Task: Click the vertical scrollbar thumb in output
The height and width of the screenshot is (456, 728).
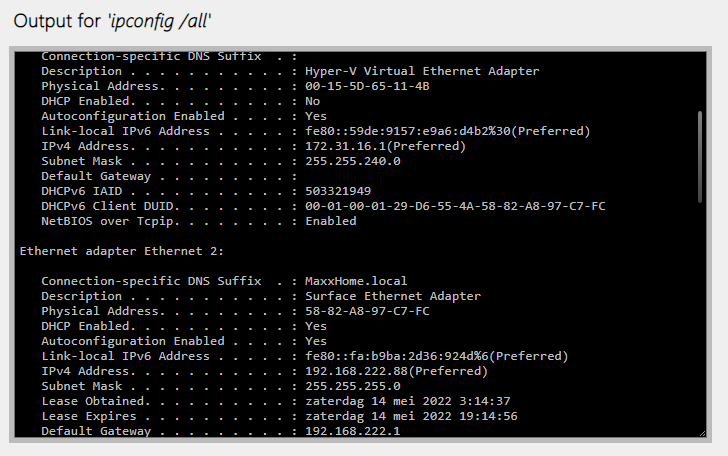Action: 699,156
